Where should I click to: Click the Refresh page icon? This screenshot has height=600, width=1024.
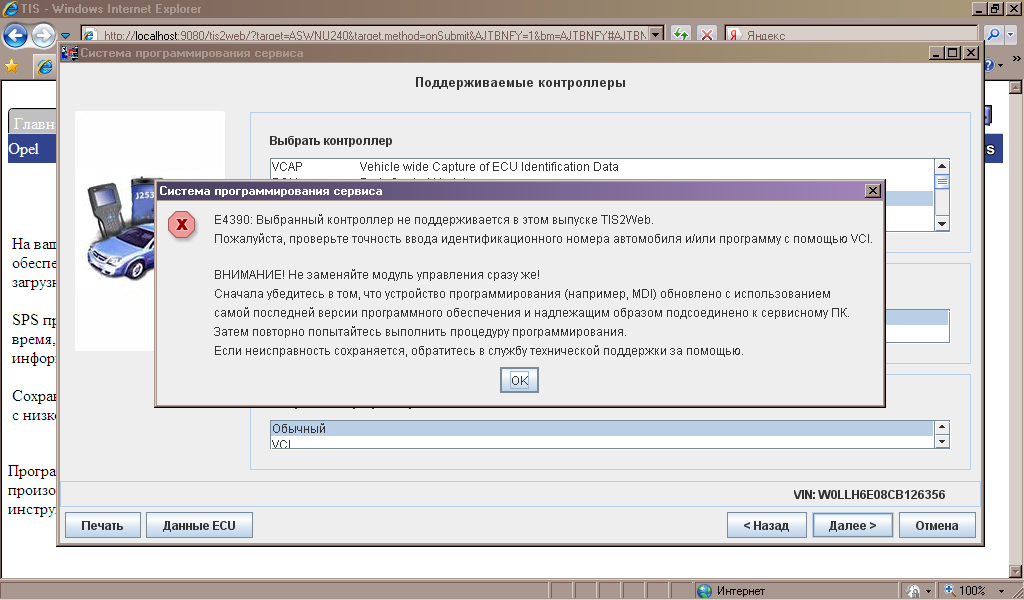click(681, 35)
